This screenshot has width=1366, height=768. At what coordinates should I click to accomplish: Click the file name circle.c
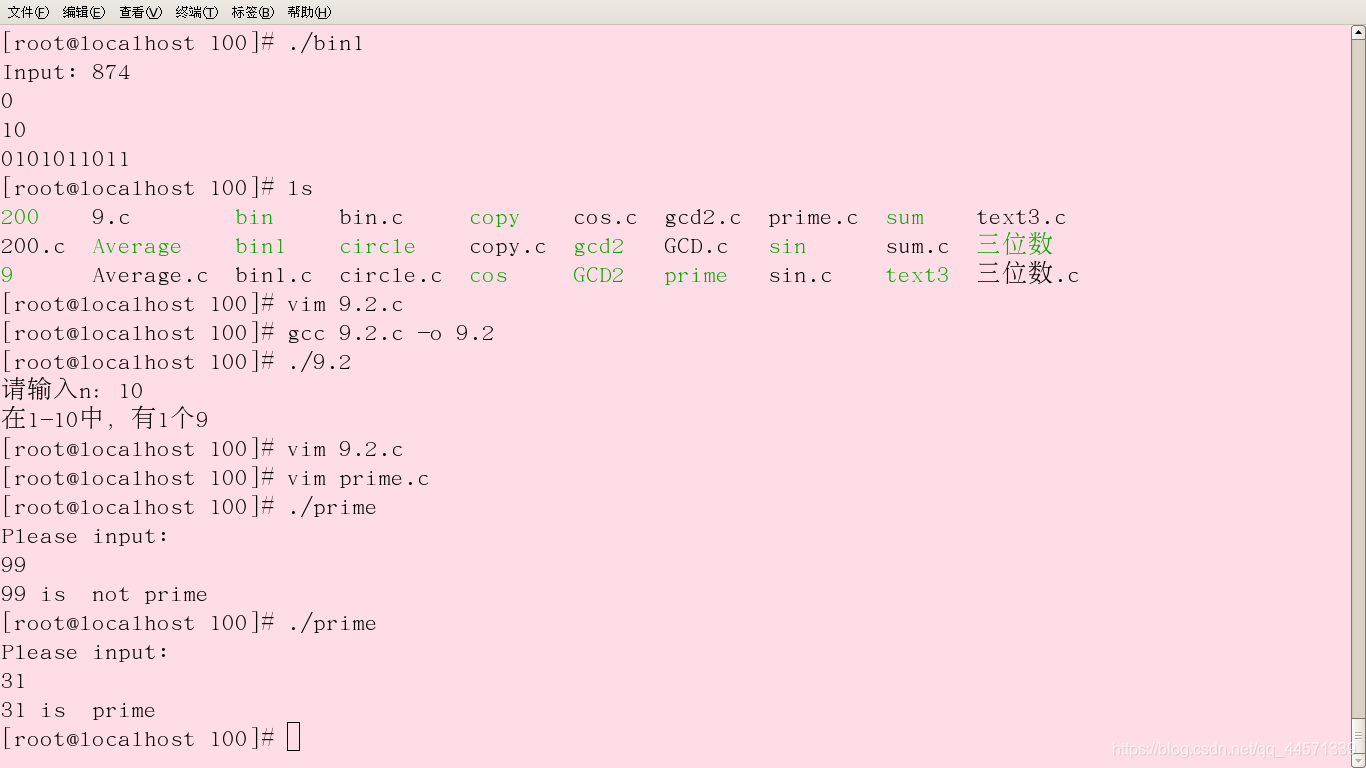(x=390, y=276)
